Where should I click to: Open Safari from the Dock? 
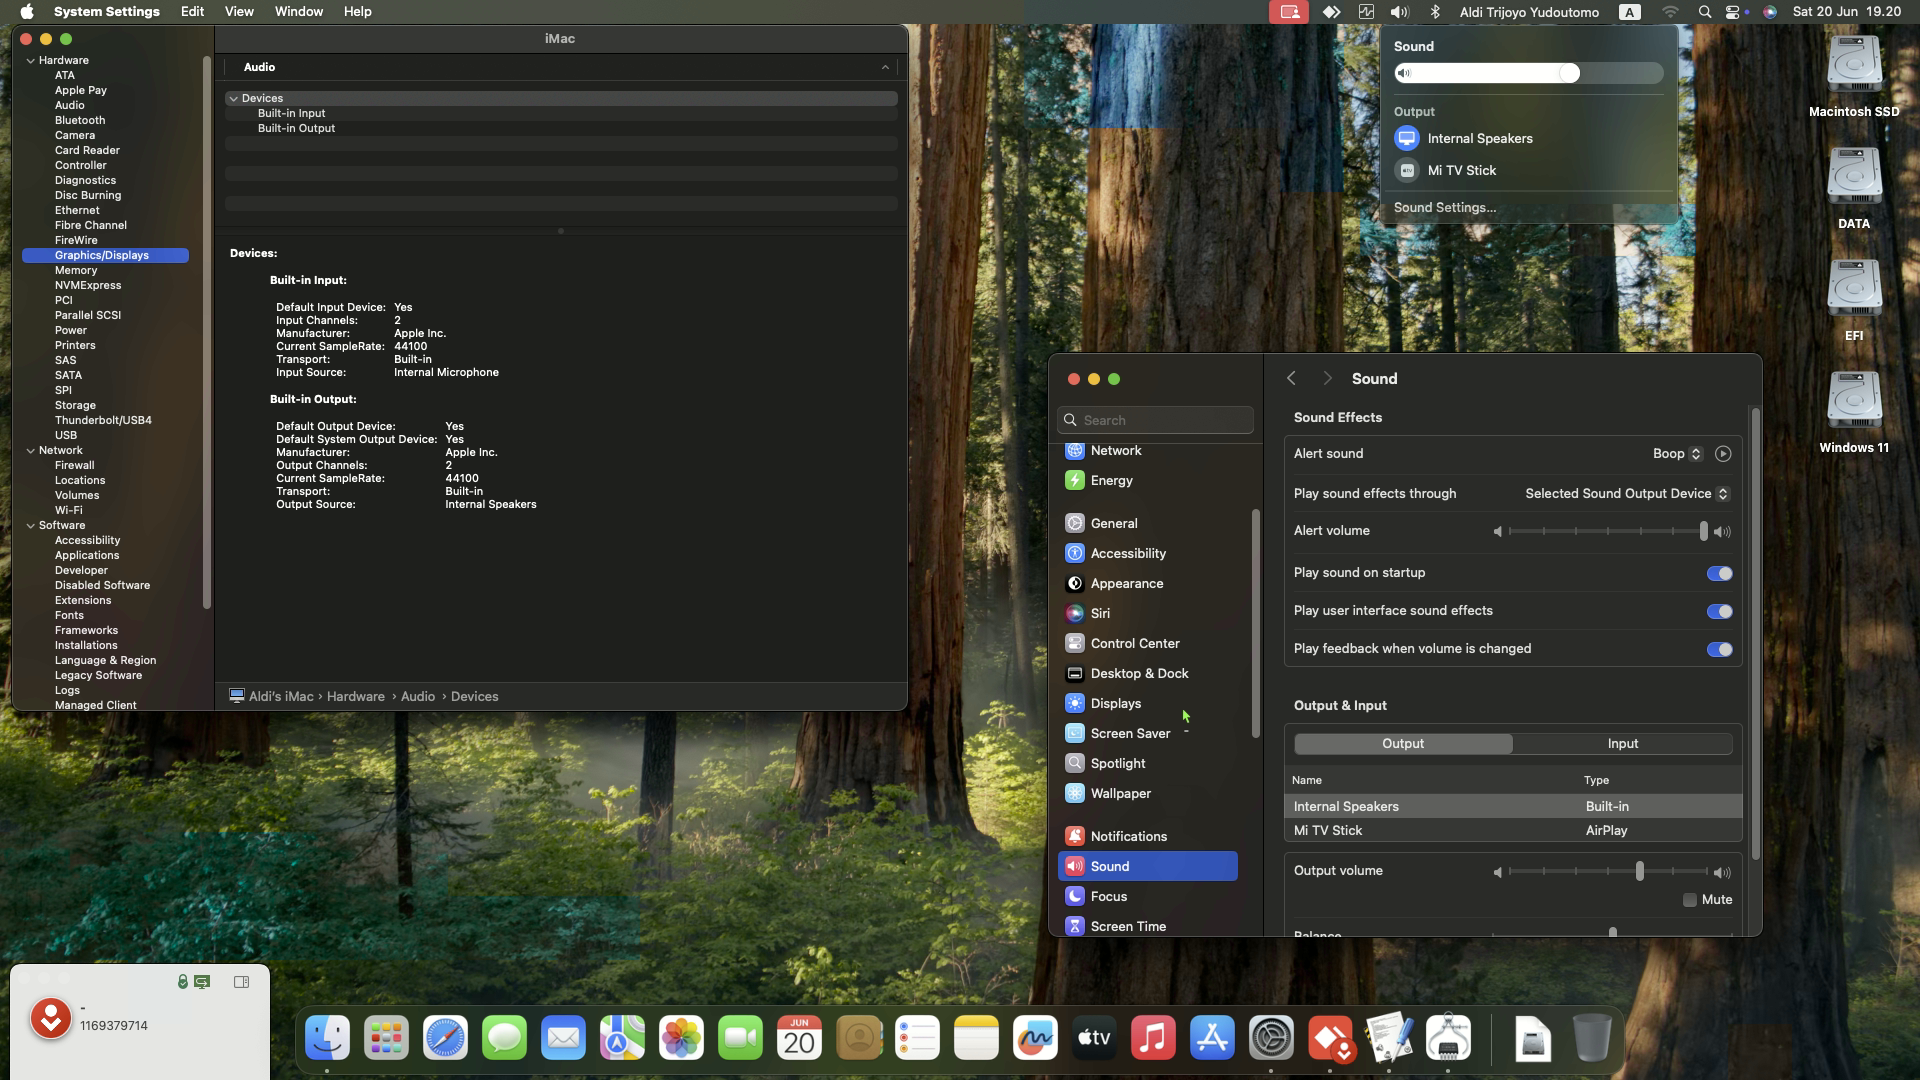(x=445, y=1038)
